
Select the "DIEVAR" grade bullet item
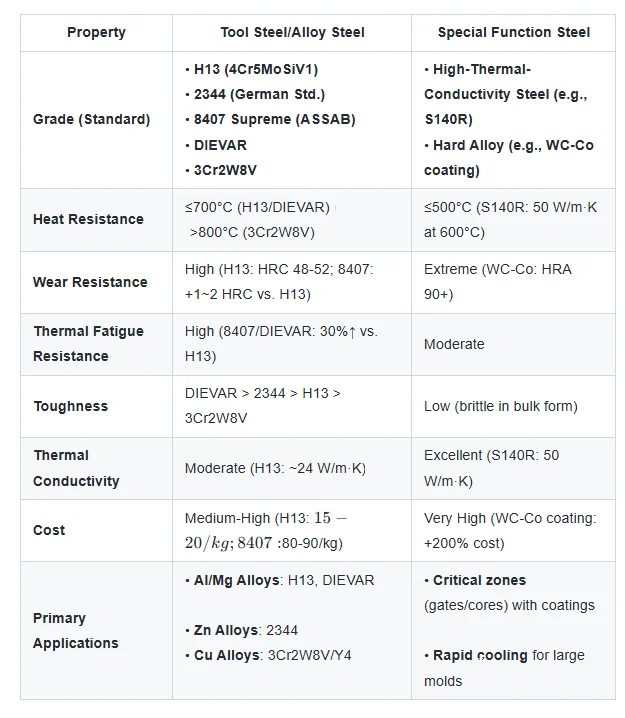tap(216, 145)
